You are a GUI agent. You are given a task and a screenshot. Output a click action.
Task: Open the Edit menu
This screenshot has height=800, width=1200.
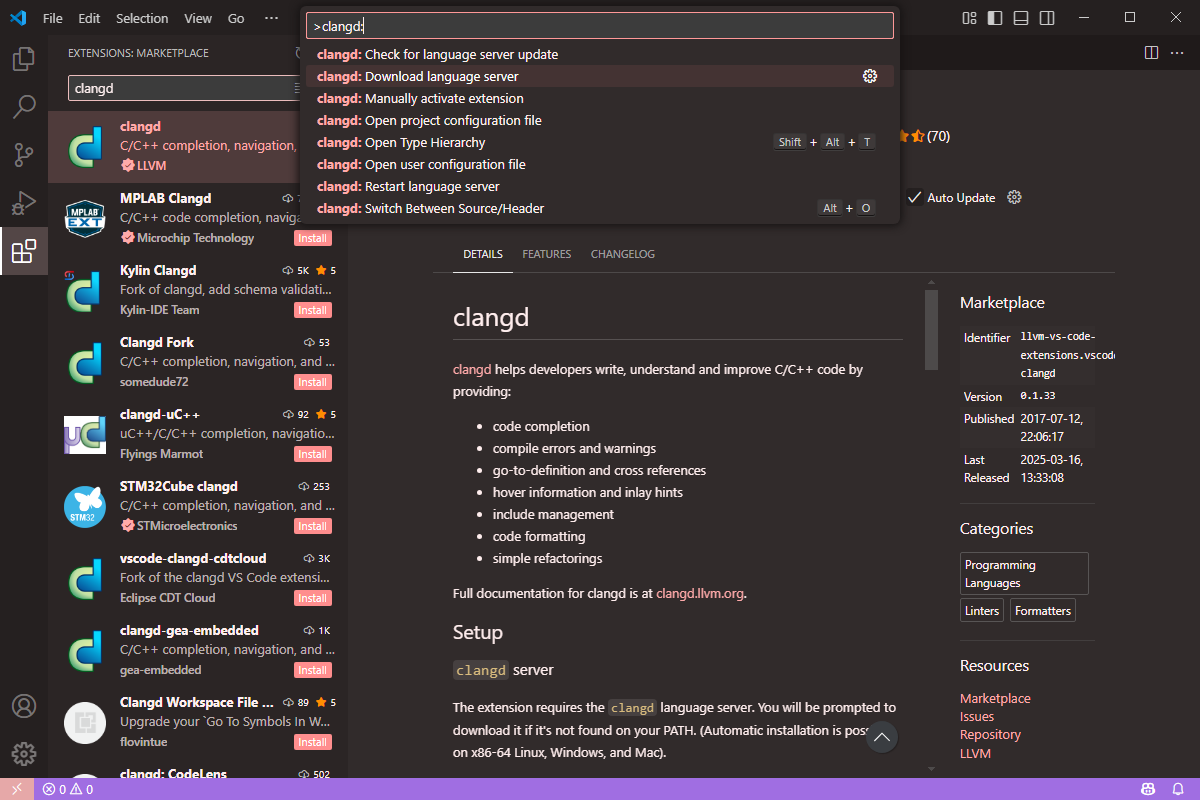click(x=89, y=18)
